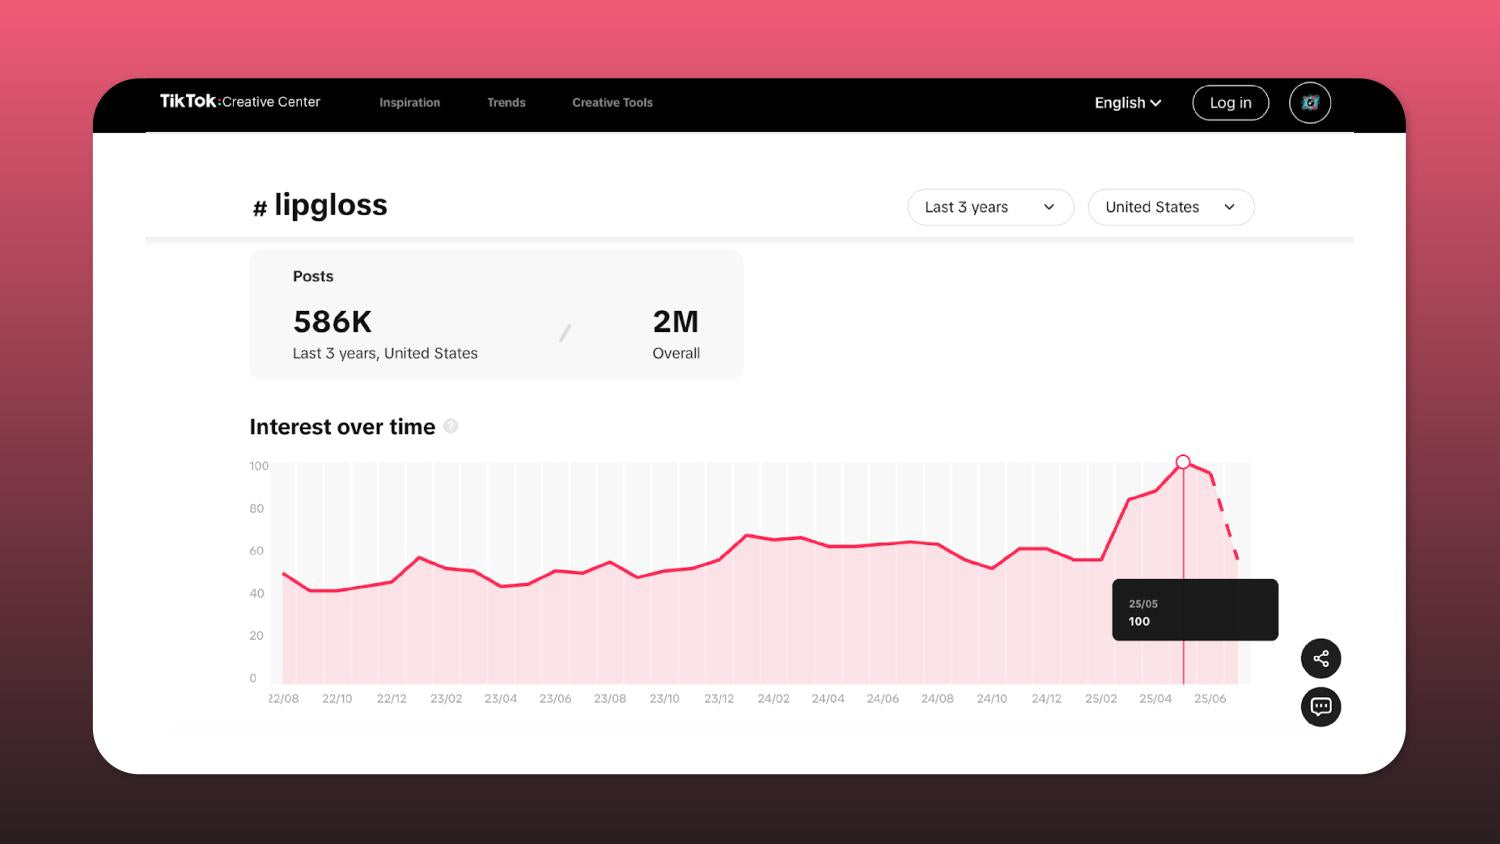Open the United States region dropdown

pos(1170,207)
